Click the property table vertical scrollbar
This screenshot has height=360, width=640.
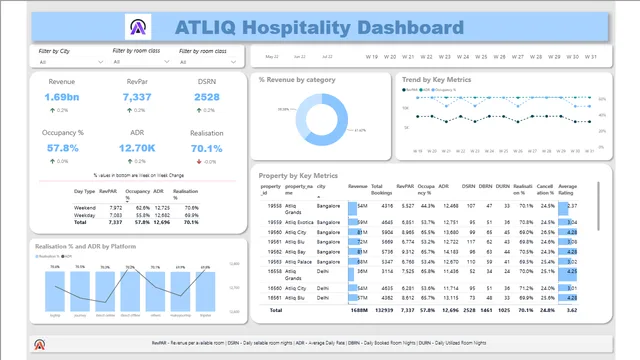[x=598, y=206]
